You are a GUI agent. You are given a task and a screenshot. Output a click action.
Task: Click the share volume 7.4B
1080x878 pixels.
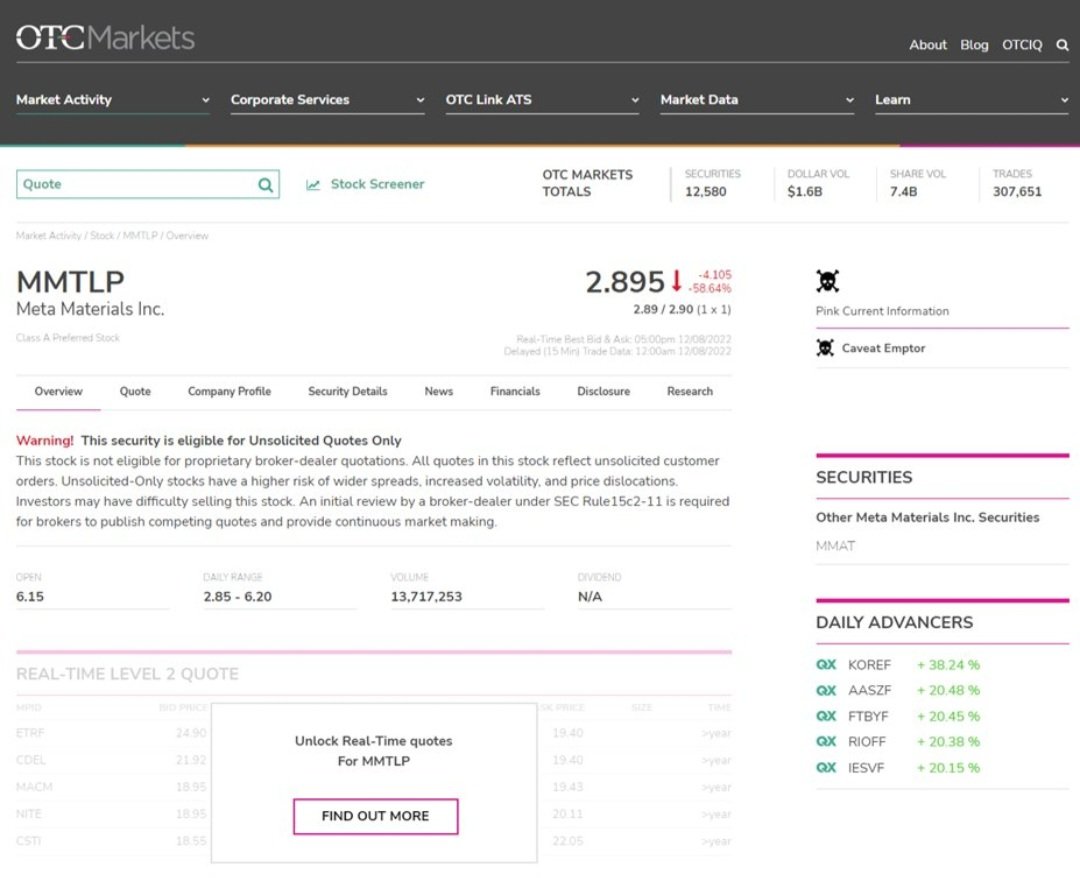pyautogui.click(x=903, y=191)
